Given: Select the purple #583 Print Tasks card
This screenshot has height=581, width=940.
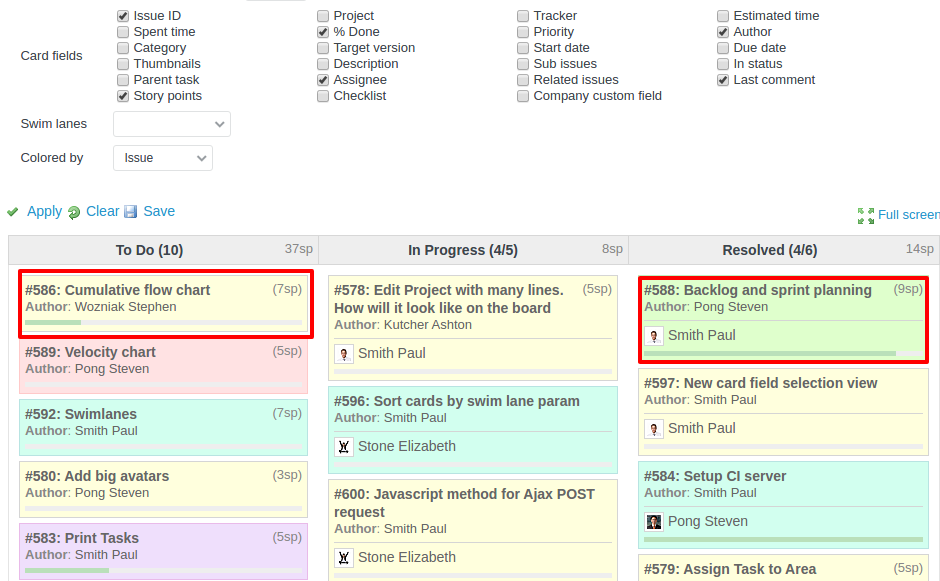Looking at the screenshot, I should [163, 550].
